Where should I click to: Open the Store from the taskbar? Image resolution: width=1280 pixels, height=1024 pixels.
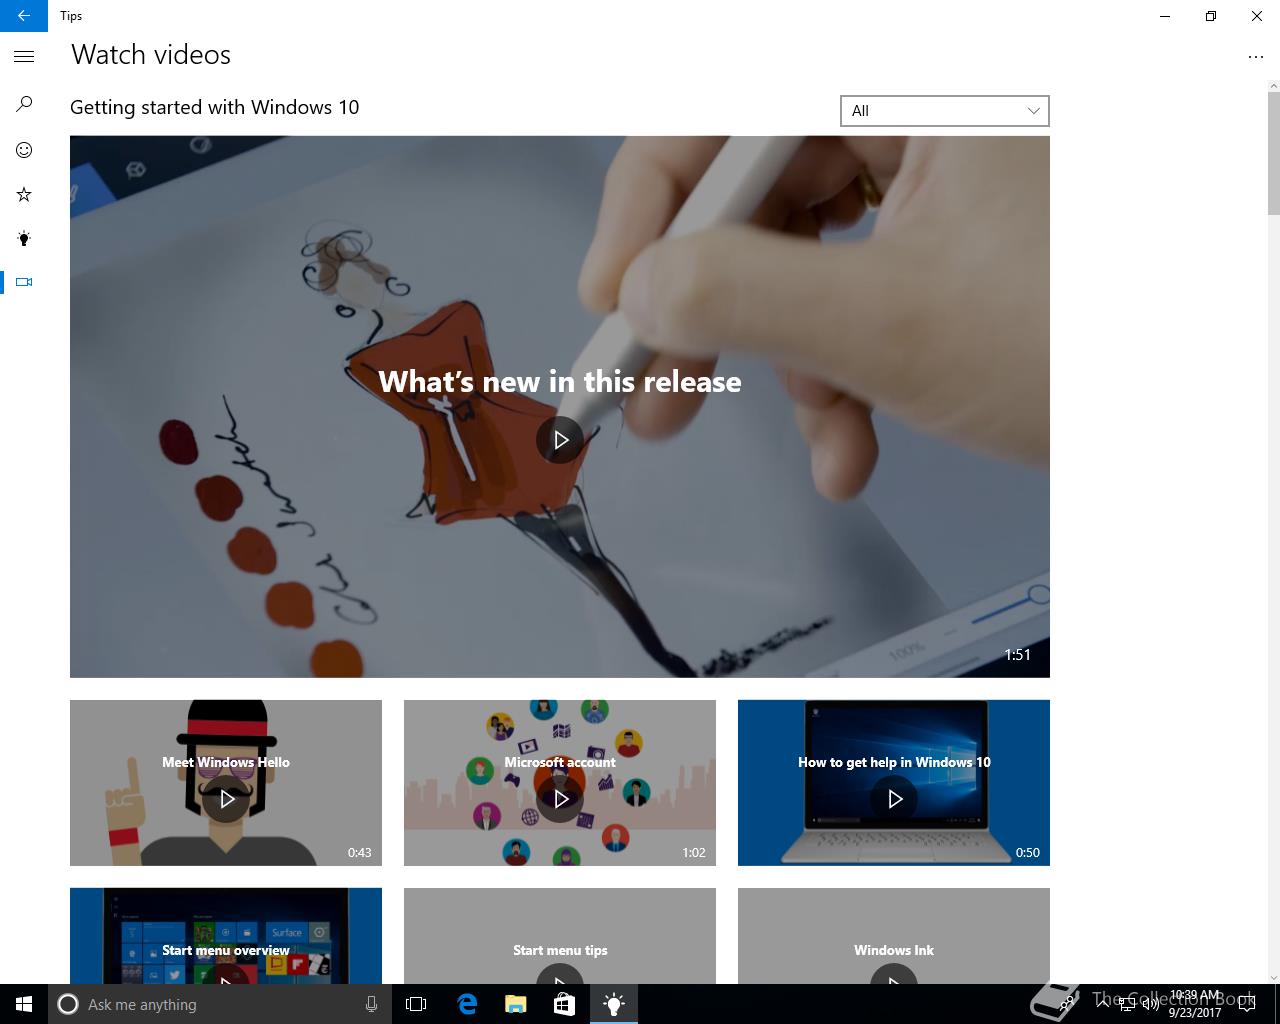(x=564, y=1004)
